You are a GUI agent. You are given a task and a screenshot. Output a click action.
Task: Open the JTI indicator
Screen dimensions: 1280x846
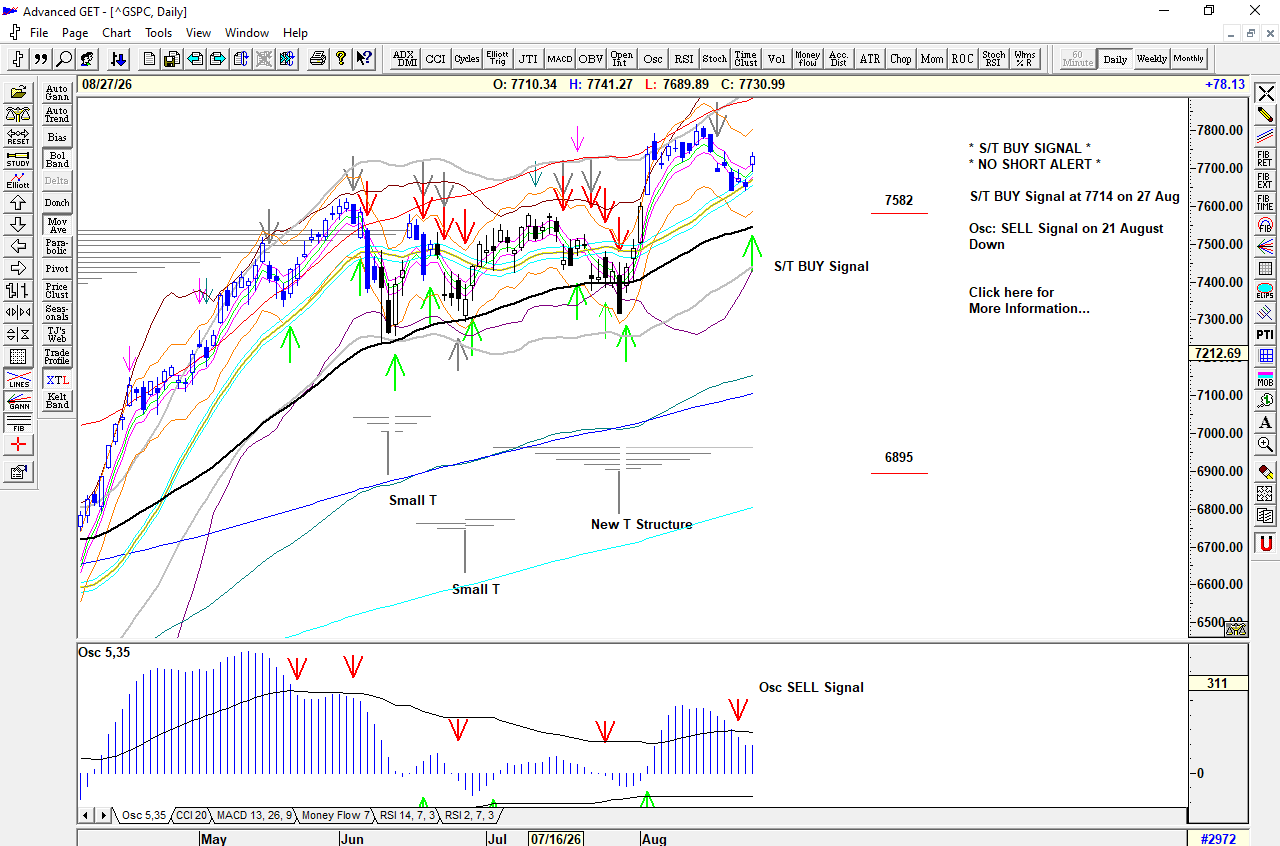529,59
